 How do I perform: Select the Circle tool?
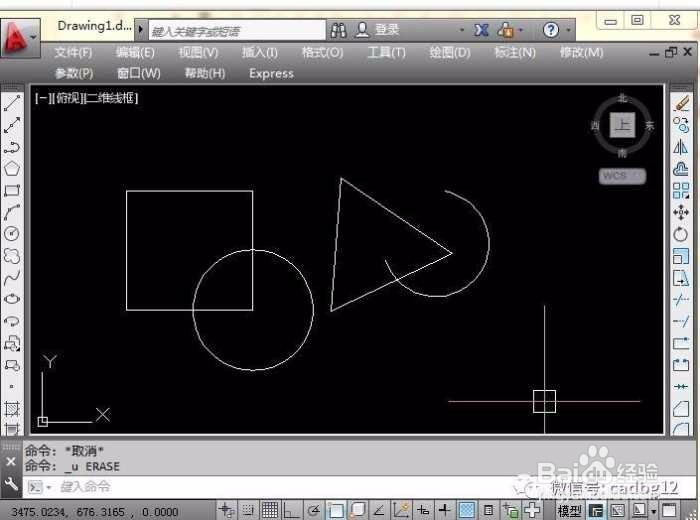click(x=12, y=233)
